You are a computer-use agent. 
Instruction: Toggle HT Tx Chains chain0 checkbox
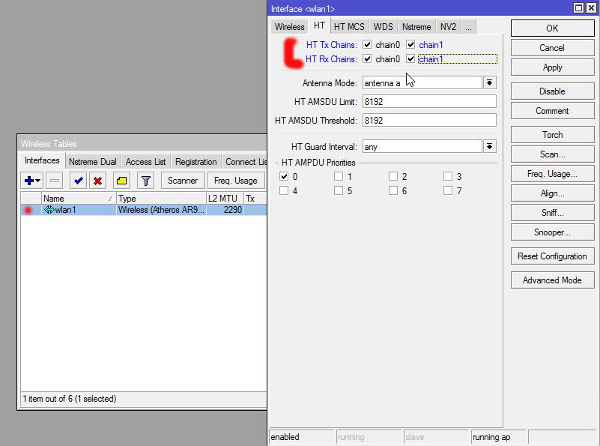click(367, 44)
